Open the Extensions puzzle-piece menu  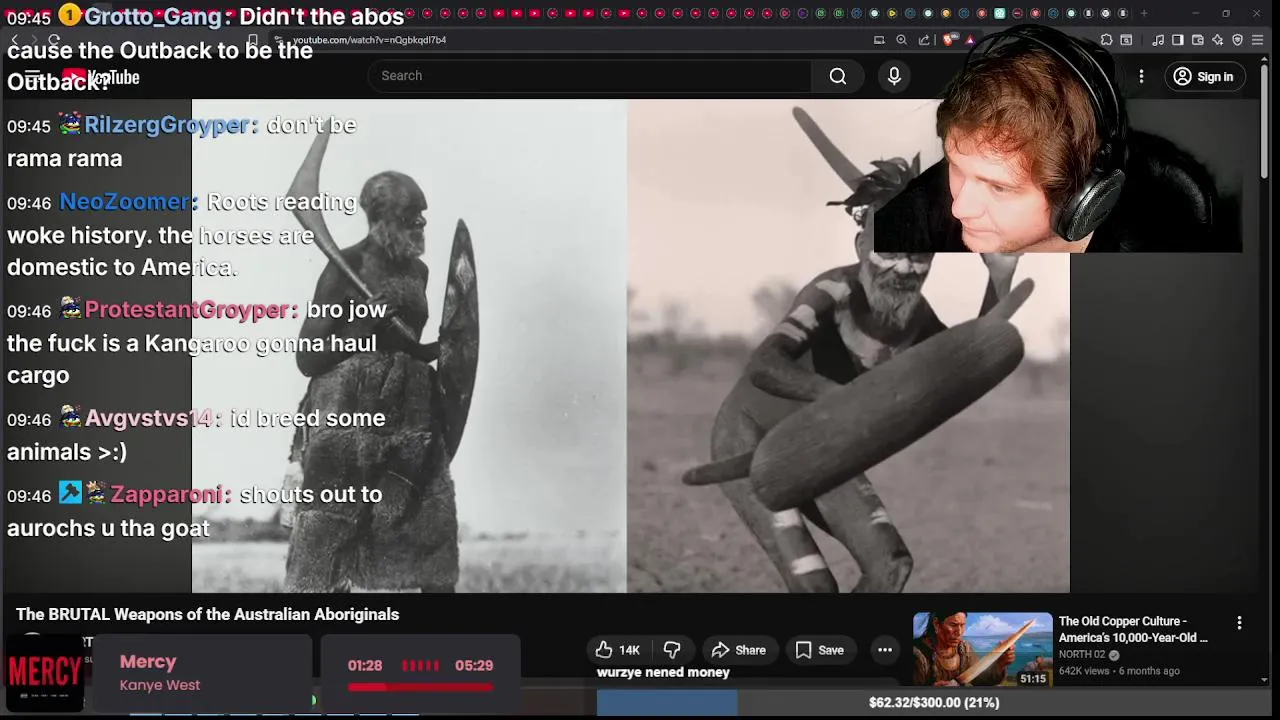(1106, 40)
